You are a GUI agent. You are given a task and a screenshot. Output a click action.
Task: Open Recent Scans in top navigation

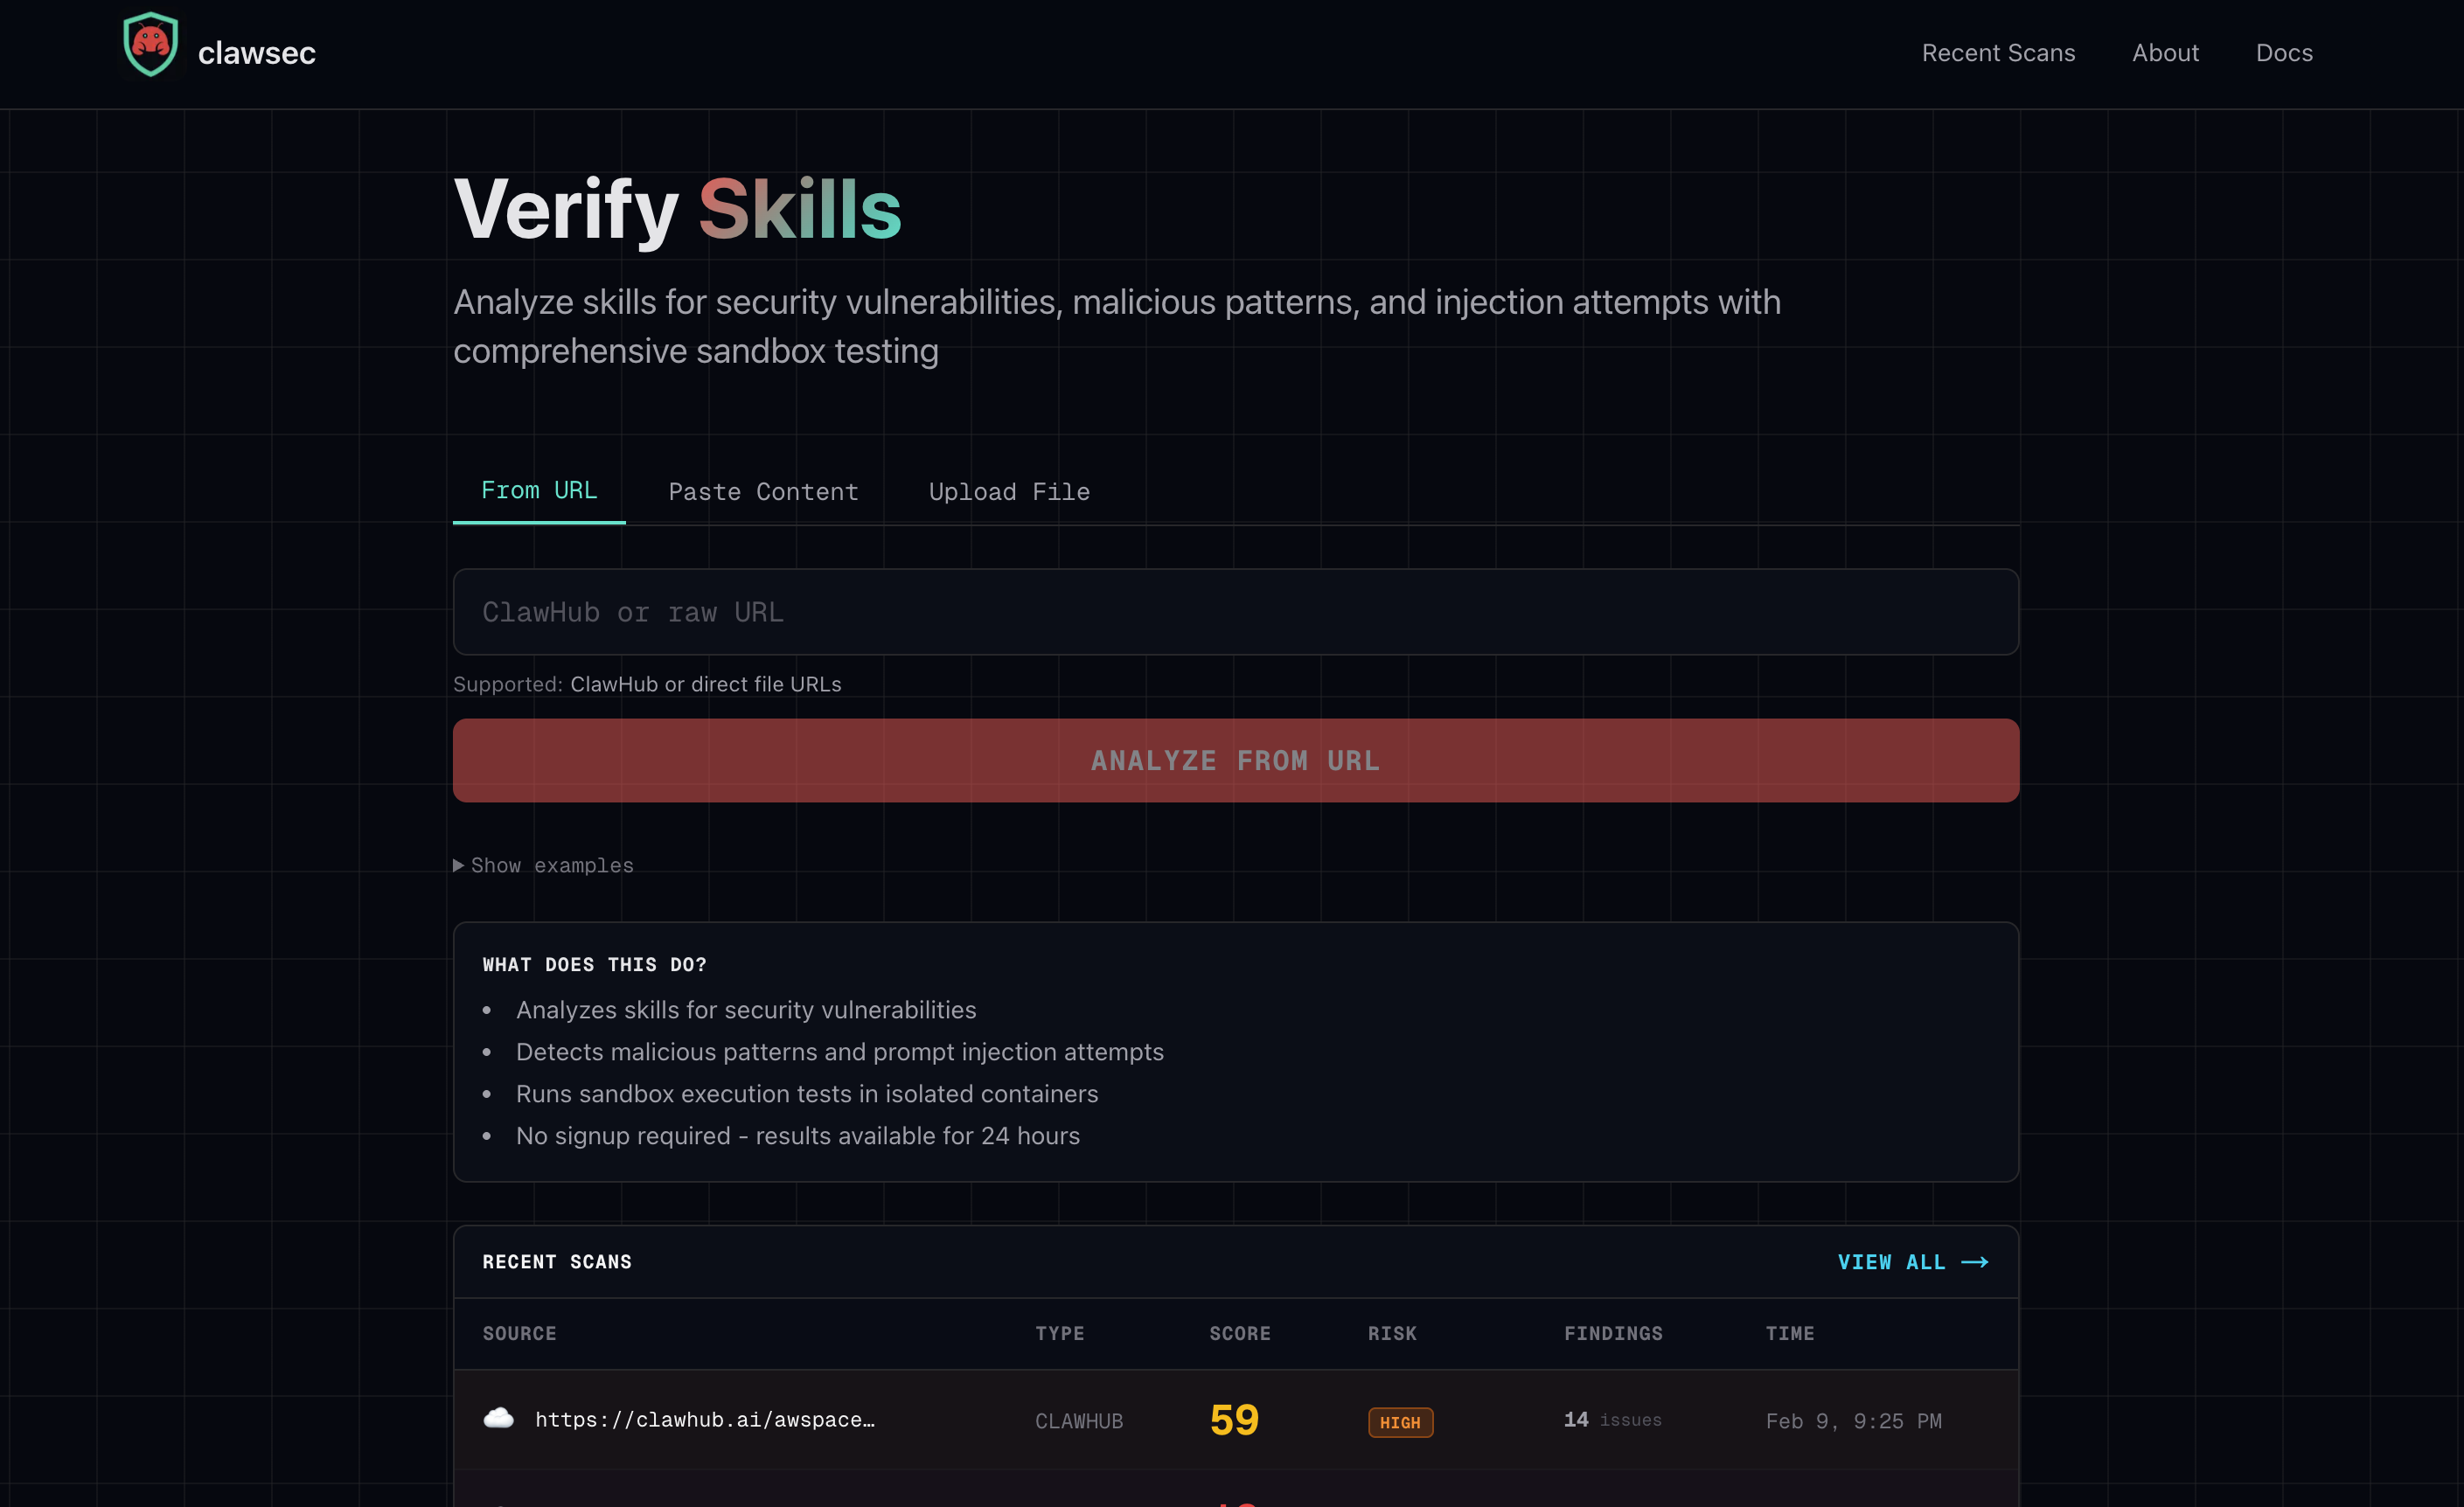click(x=1997, y=53)
